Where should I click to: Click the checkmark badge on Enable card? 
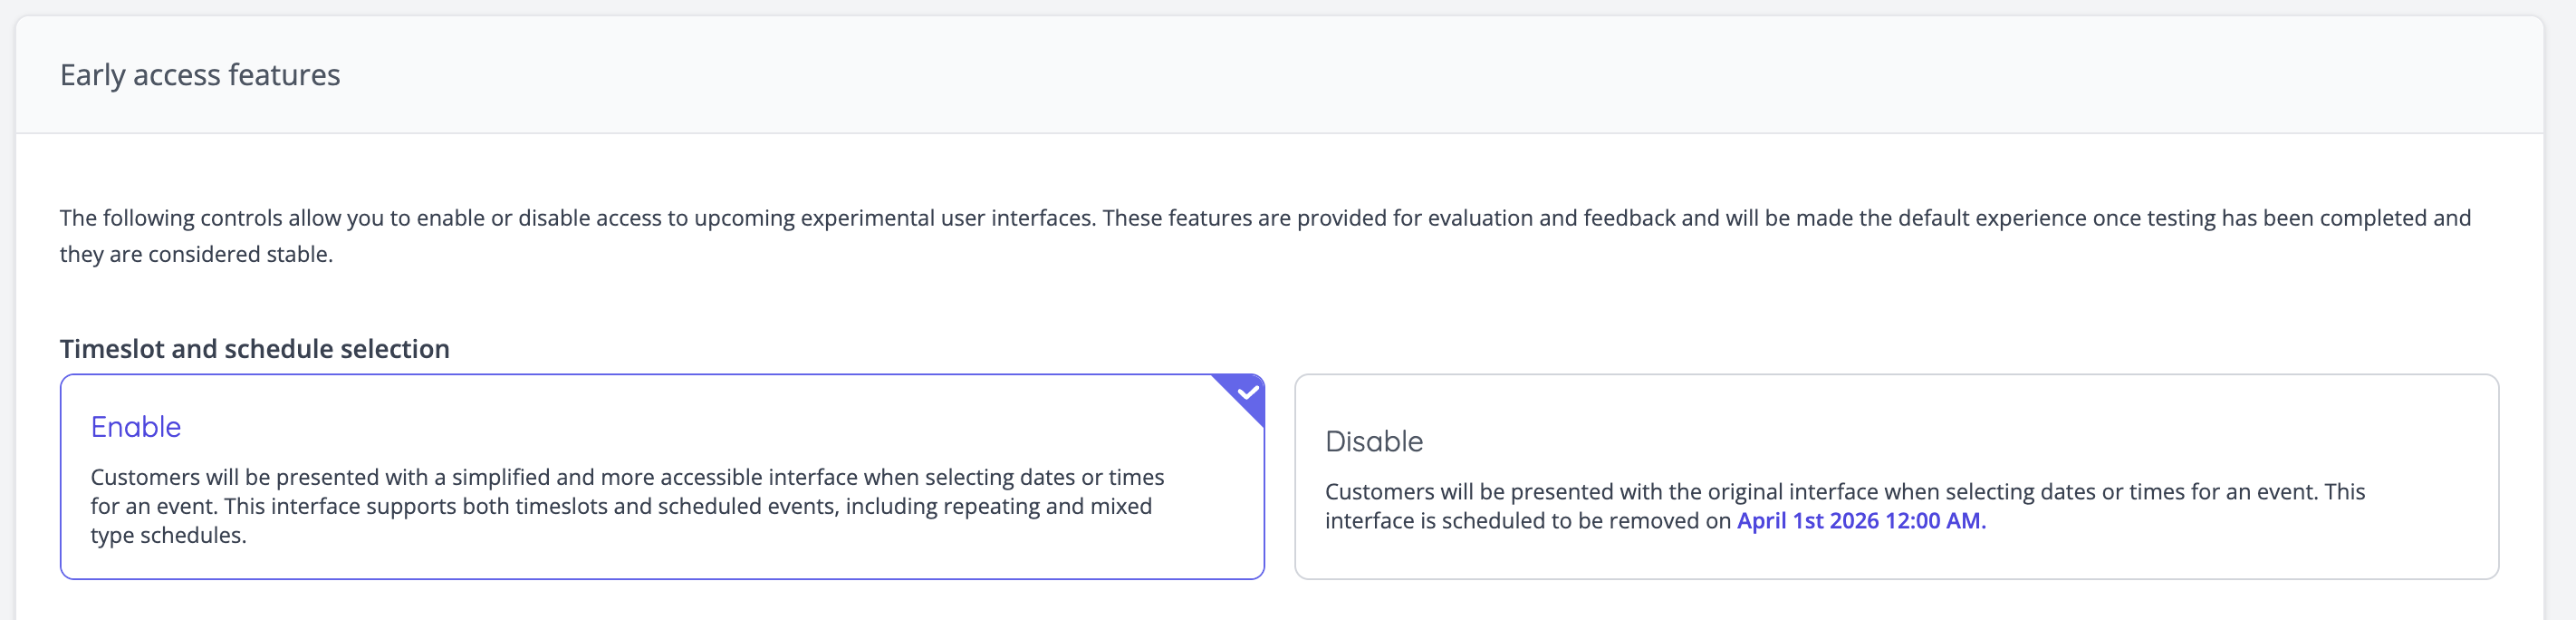[x=1247, y=392]
